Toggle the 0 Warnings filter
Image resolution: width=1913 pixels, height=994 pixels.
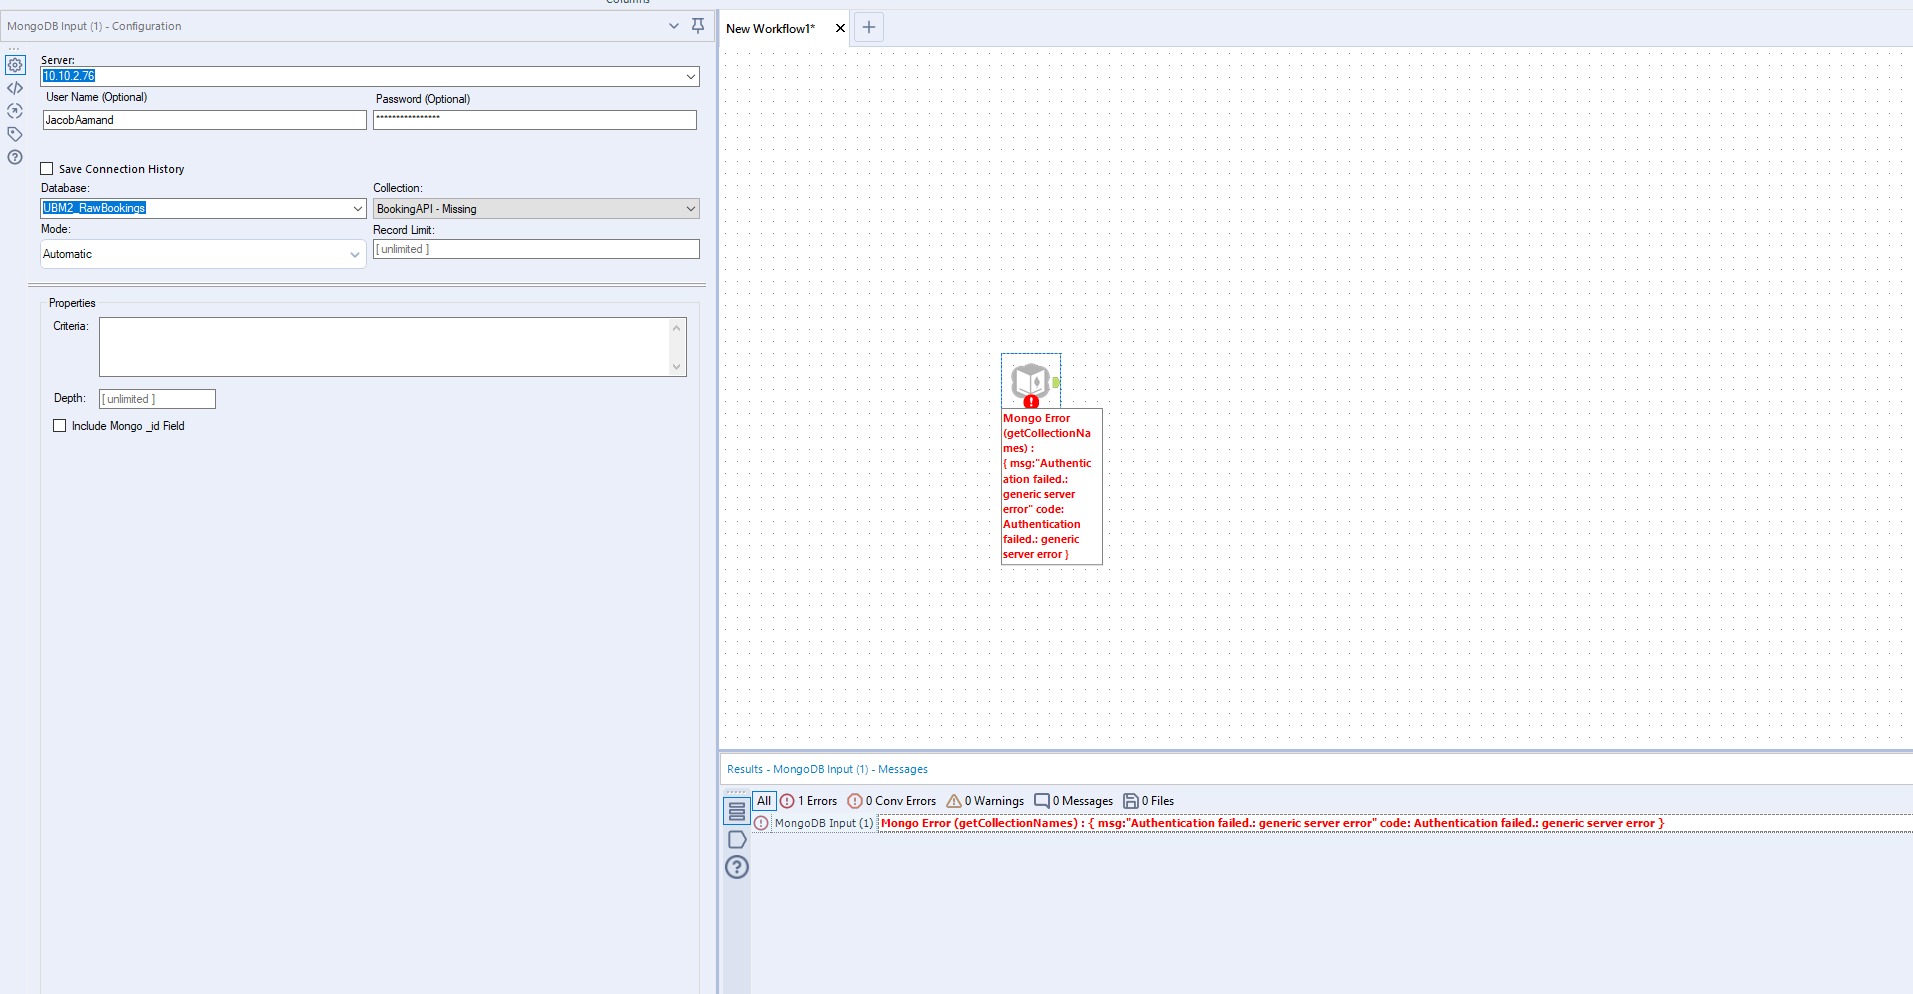coord(984,800)
